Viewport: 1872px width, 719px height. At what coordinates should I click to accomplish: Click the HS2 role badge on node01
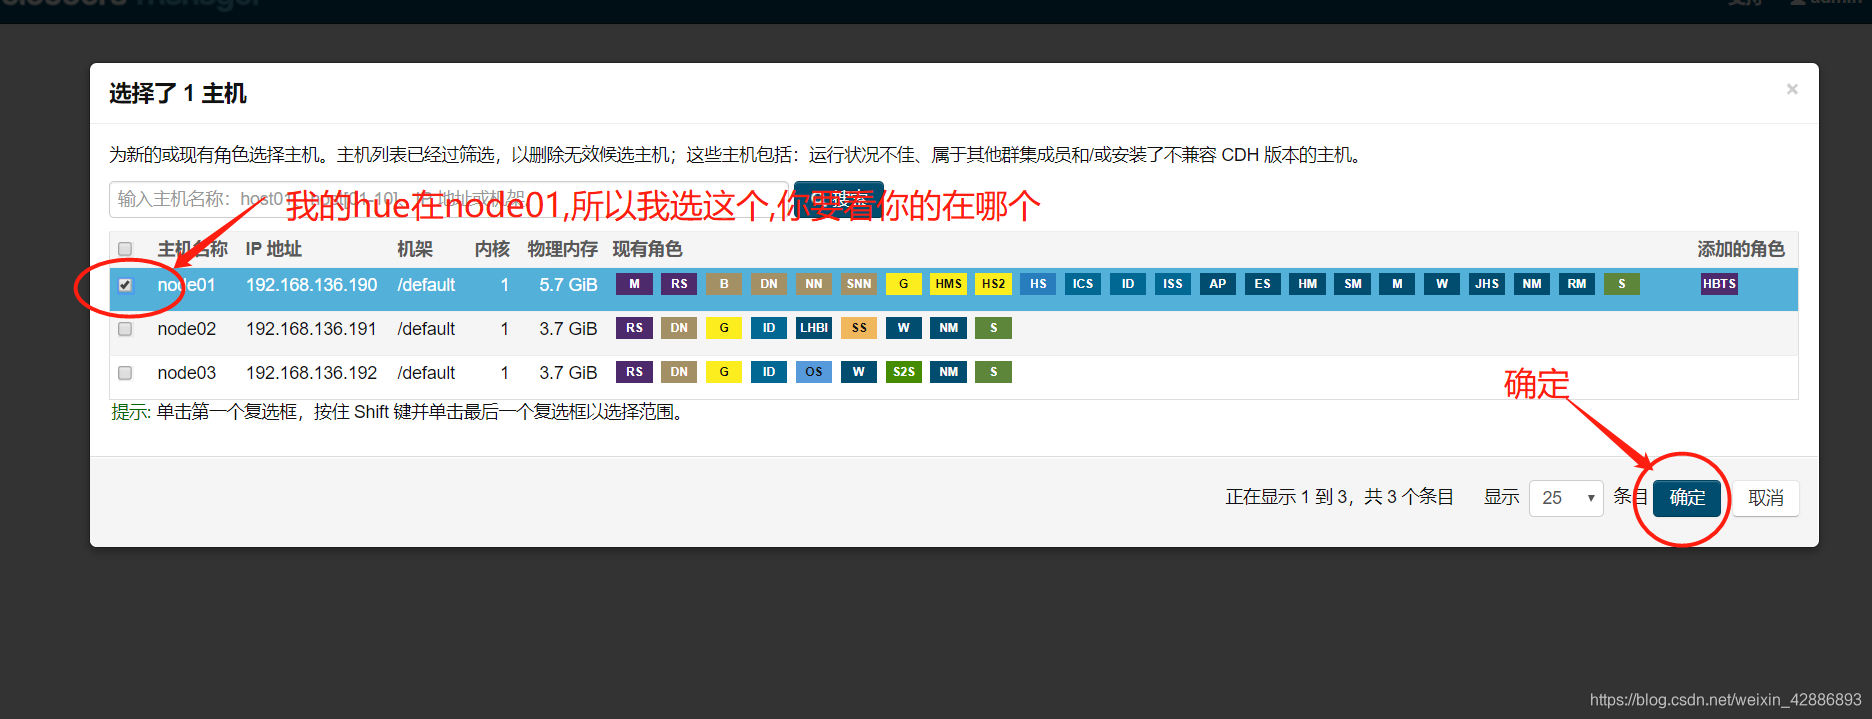pos(993,284)
